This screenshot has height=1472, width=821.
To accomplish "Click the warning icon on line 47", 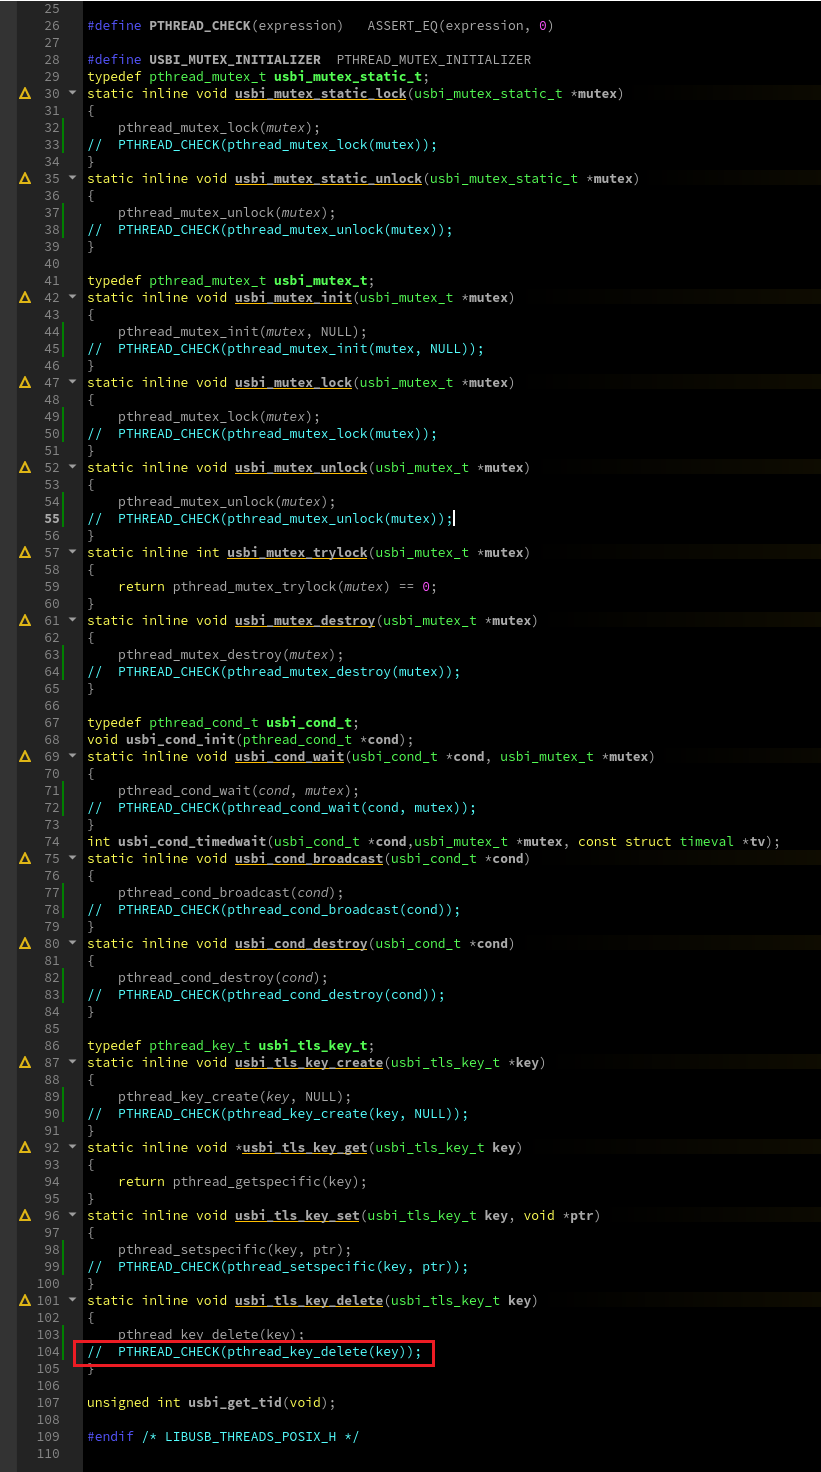I will coord(25,383).
